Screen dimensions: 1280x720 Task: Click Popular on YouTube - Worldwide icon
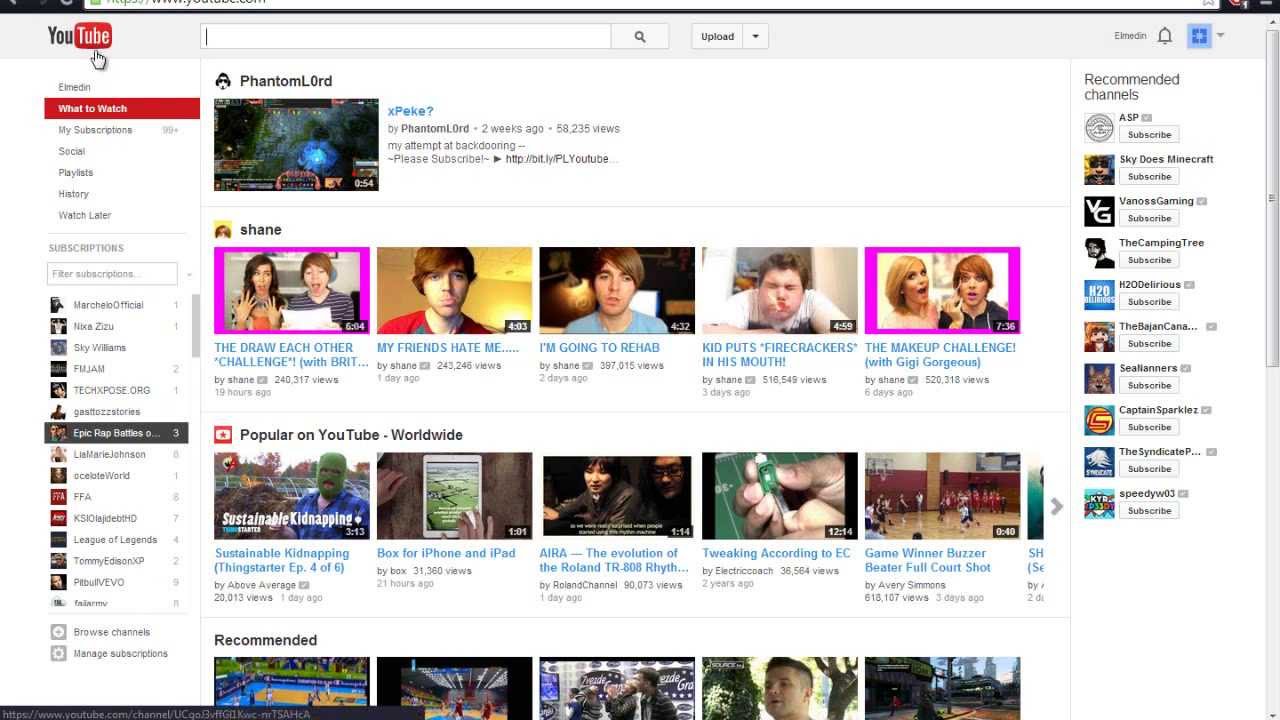(223, 435)
